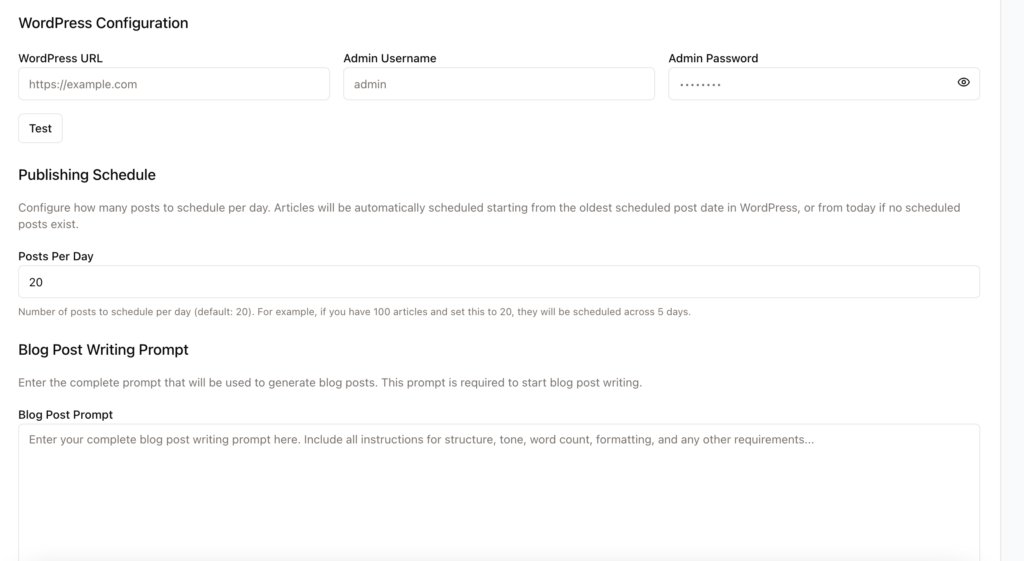
Task: Click the "Blog Post Prompt" field label
Action: click(66, 414)
